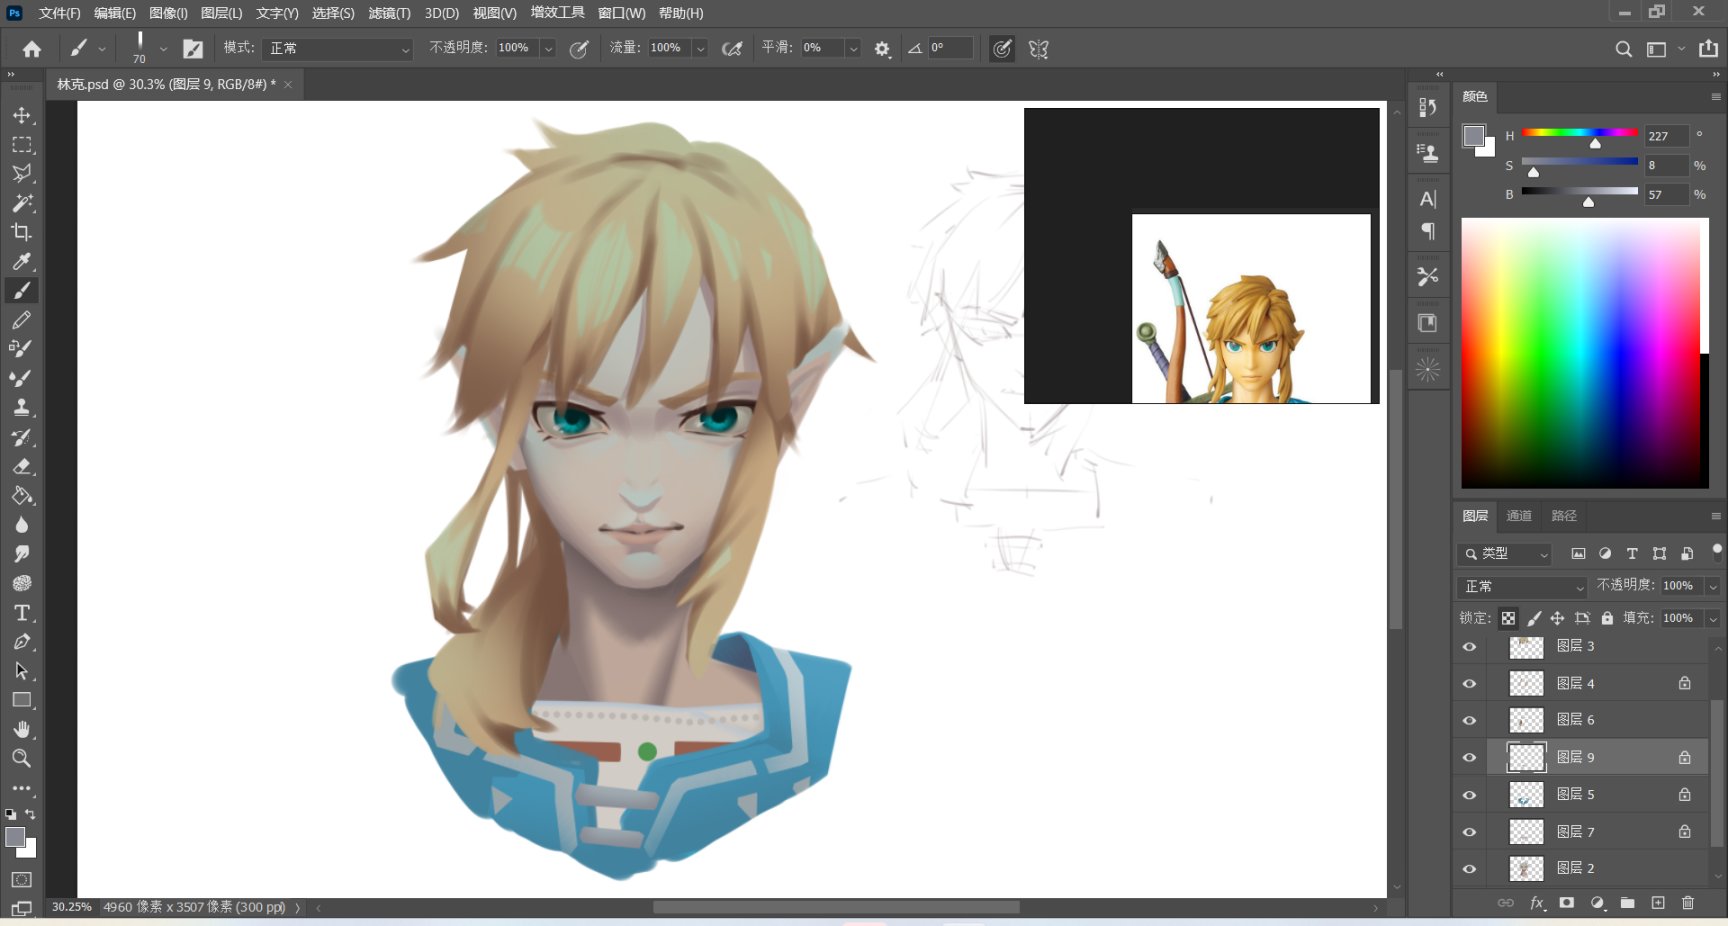Click the hue H slider
The image size is (1728, 926).
(1580, 133)
